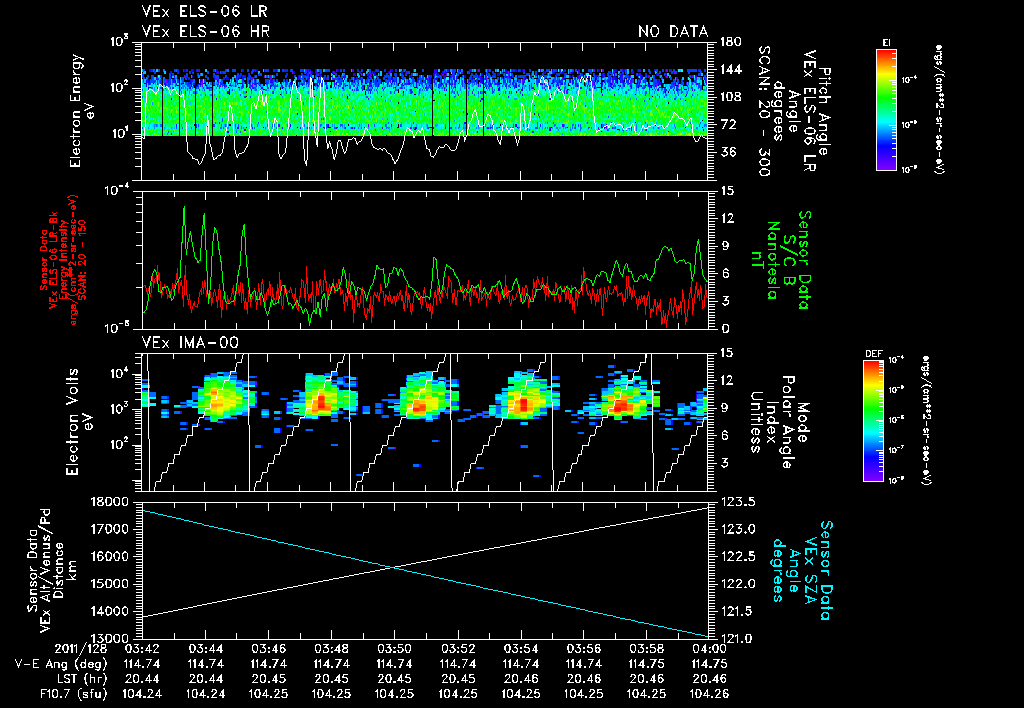Click the '03:42' time tick label
Image resolution: width=1024 pixels, height=708 pixels.
142,649
